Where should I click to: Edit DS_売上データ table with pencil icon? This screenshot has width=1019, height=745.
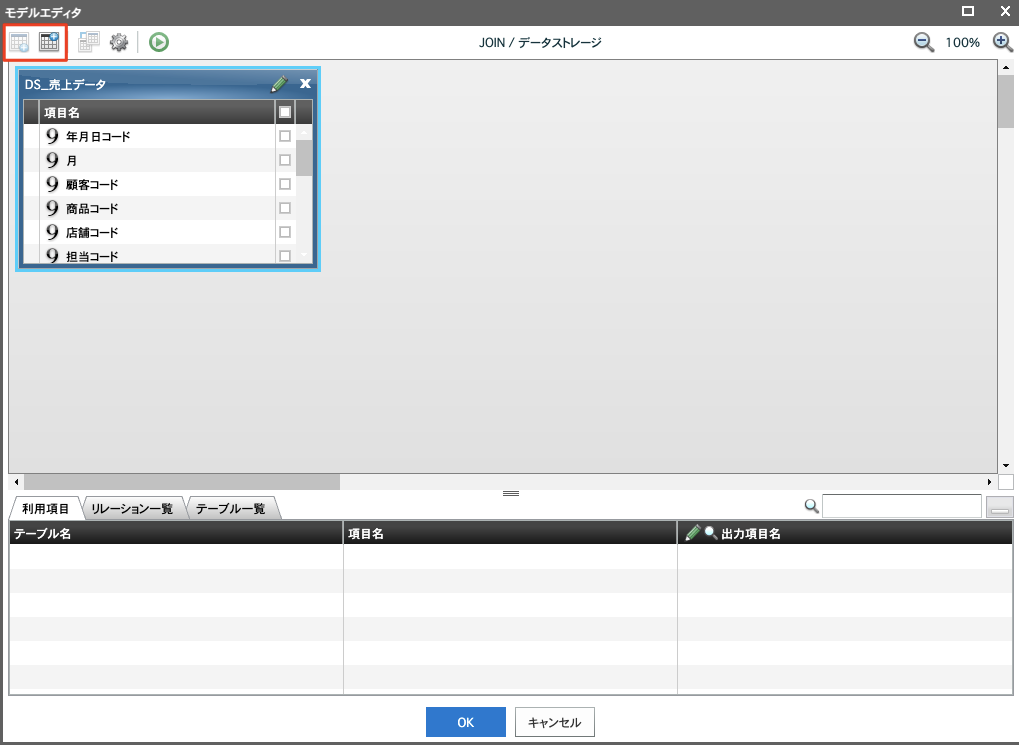coord(279,84)
